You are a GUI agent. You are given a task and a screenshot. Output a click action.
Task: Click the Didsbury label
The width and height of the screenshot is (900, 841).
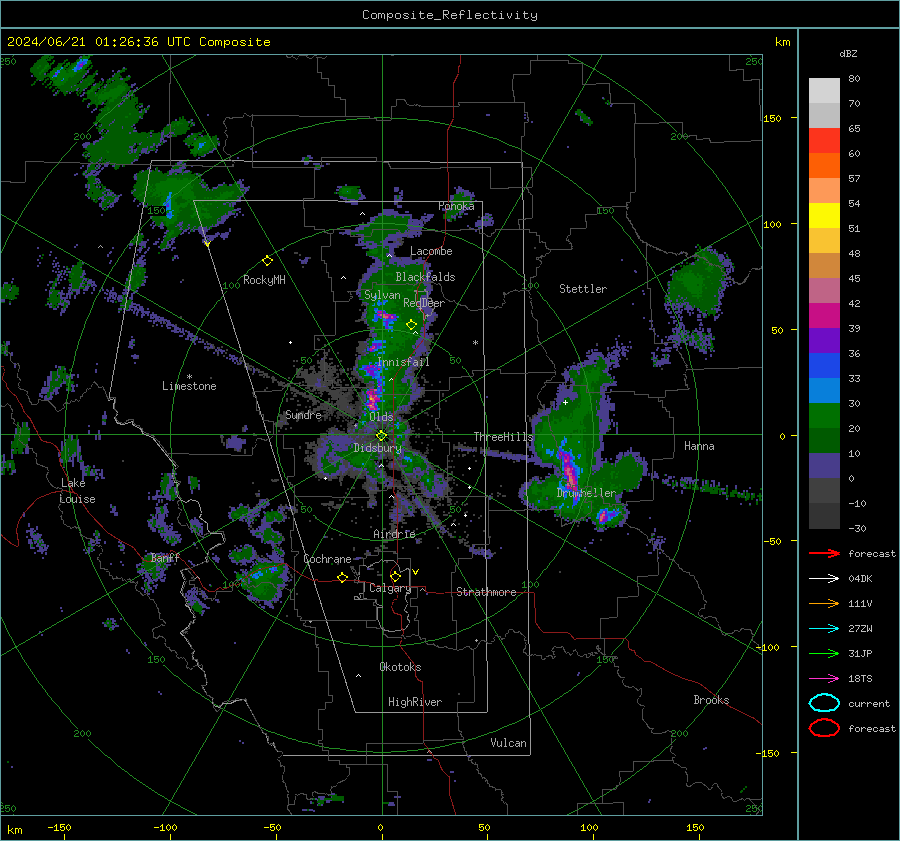(377, 448)
